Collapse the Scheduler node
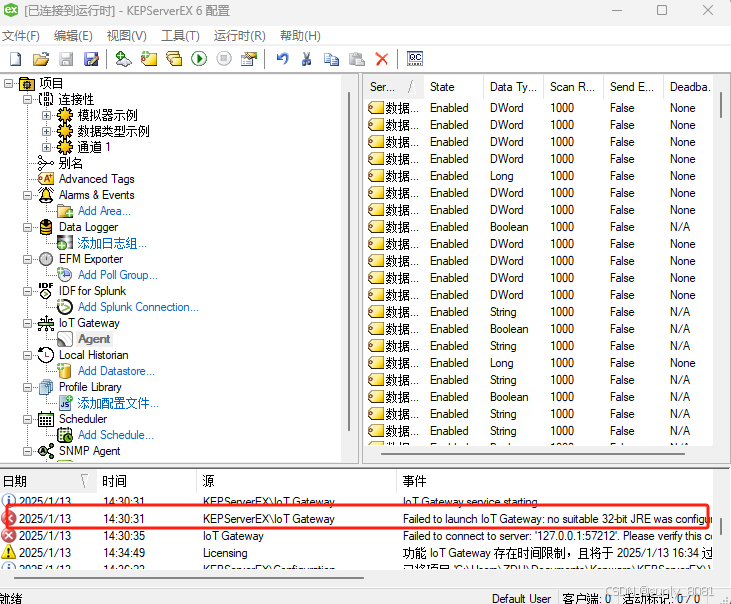 (x=28, y=419)
